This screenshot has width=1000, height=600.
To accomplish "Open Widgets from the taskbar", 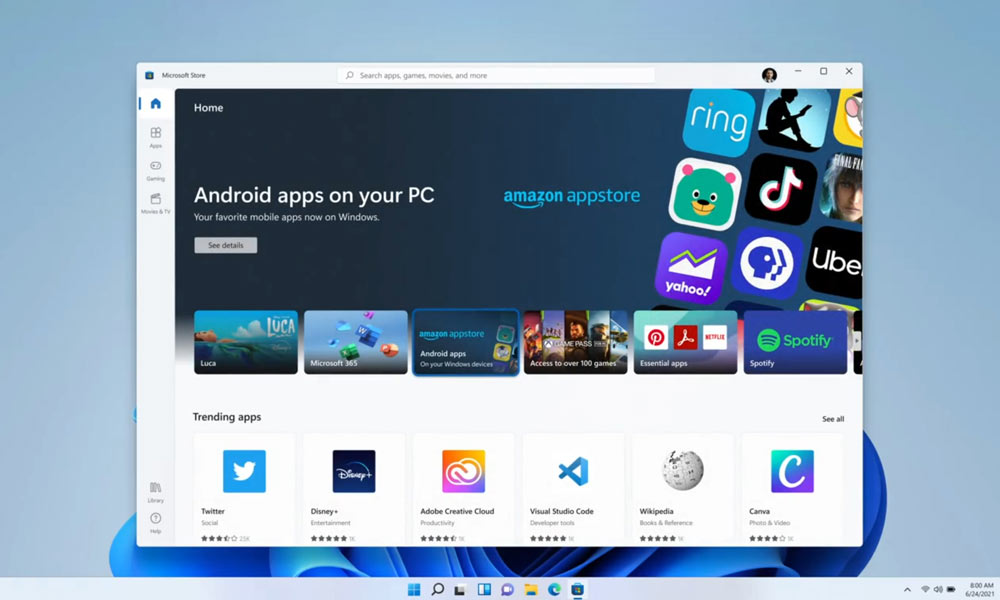I will coord(484,589).
